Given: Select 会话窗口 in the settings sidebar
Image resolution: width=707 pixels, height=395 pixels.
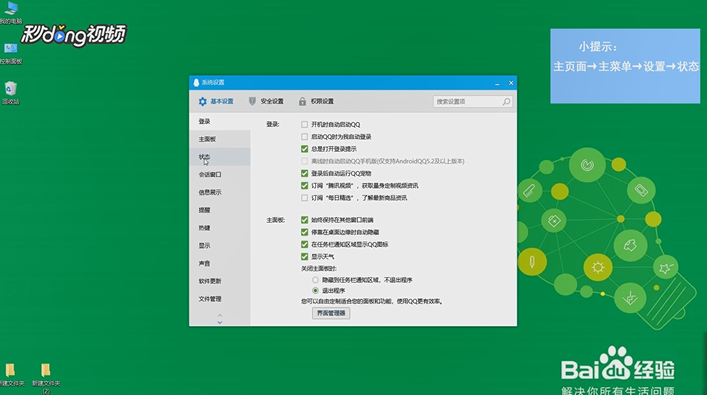Looking at the screenshot, I should pyautogui.click(x=220, y=175).
